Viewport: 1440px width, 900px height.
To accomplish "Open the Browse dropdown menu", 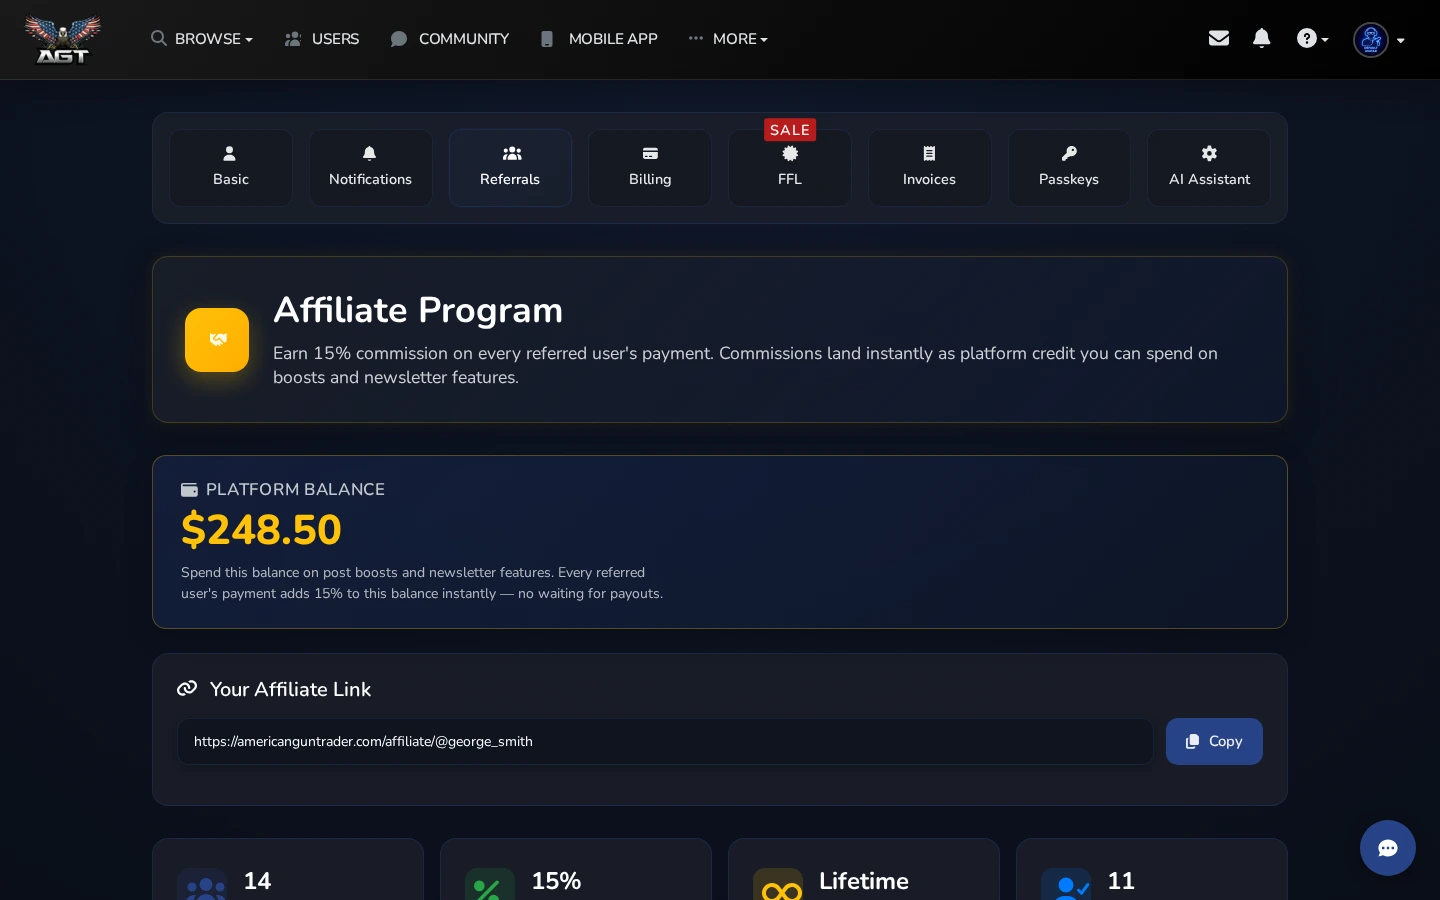I will coord(201,39).
